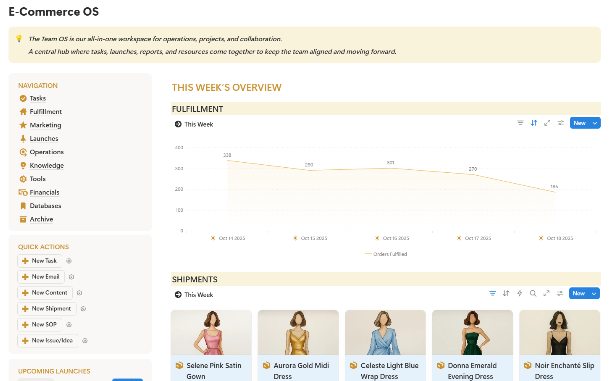Filter the Fulfillment chart view

(x=520, y=123)
